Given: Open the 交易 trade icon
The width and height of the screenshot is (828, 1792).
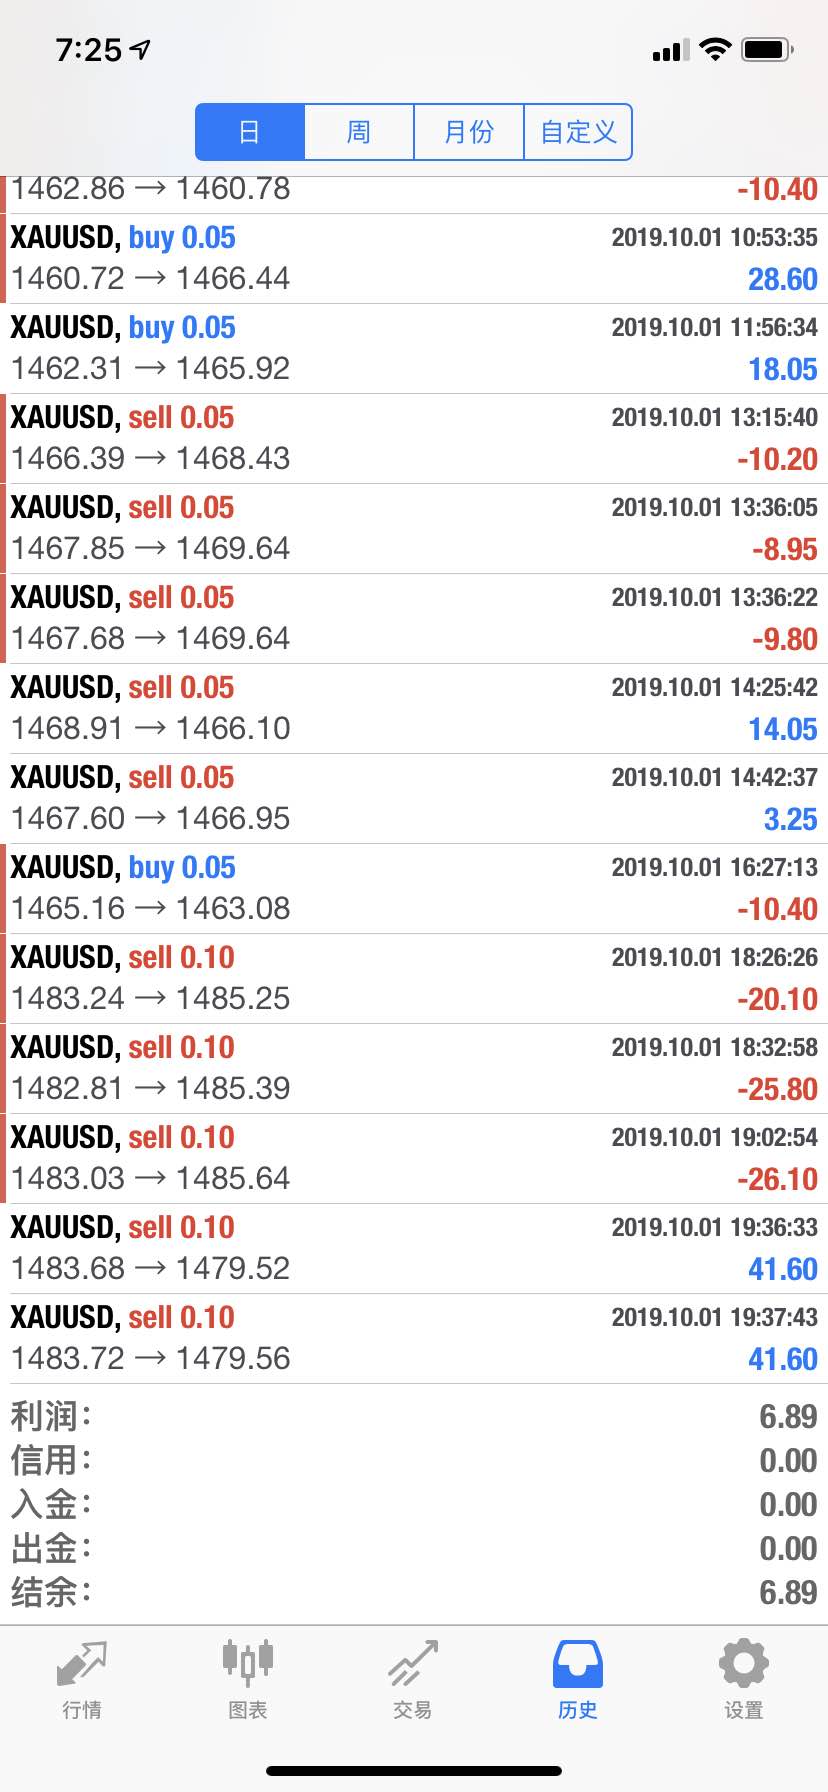Looking at the screenshot, I should tap(413, 1663).
